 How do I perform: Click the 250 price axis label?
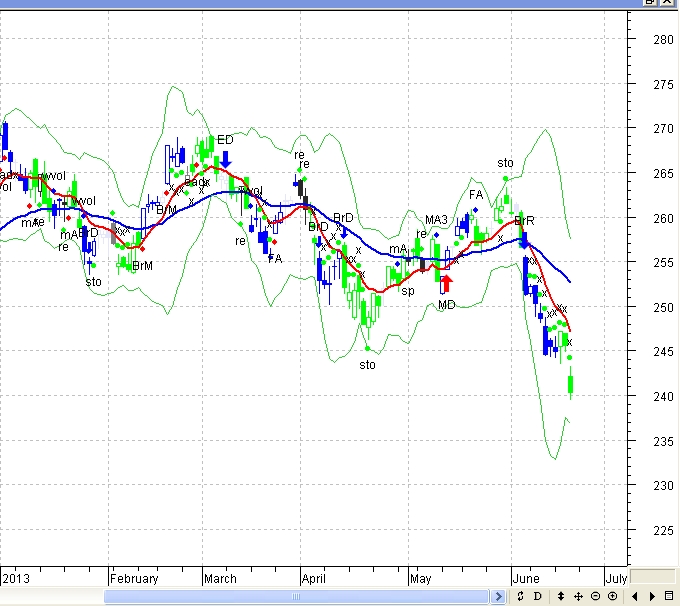664,308
